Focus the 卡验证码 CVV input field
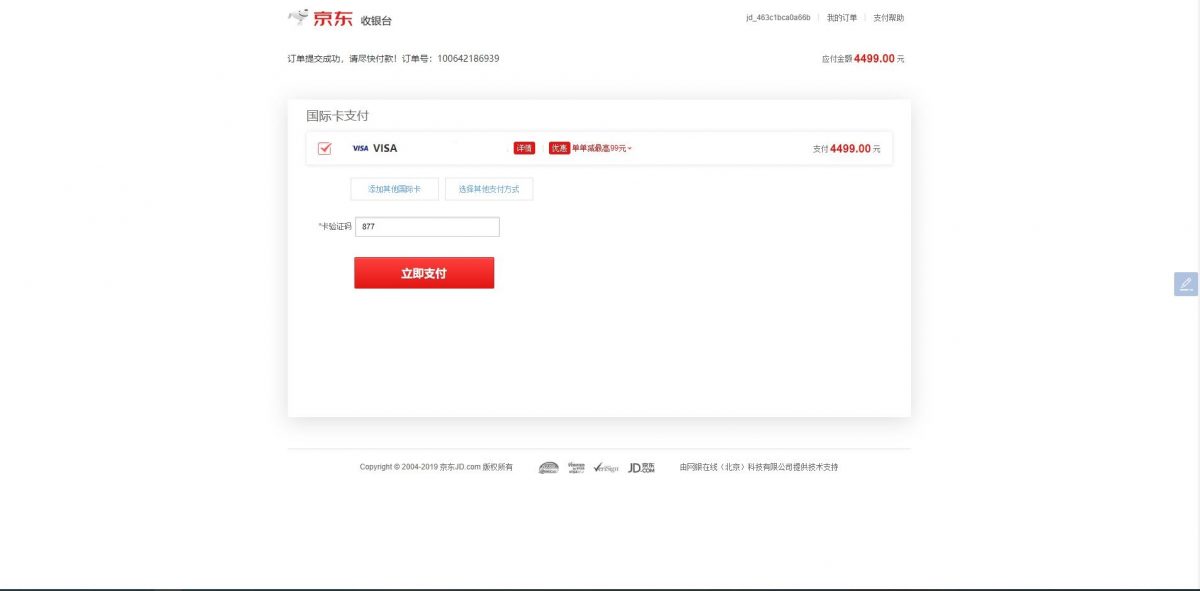The height and width of the screenshot is (591, 1200). (x=427, y=227)
